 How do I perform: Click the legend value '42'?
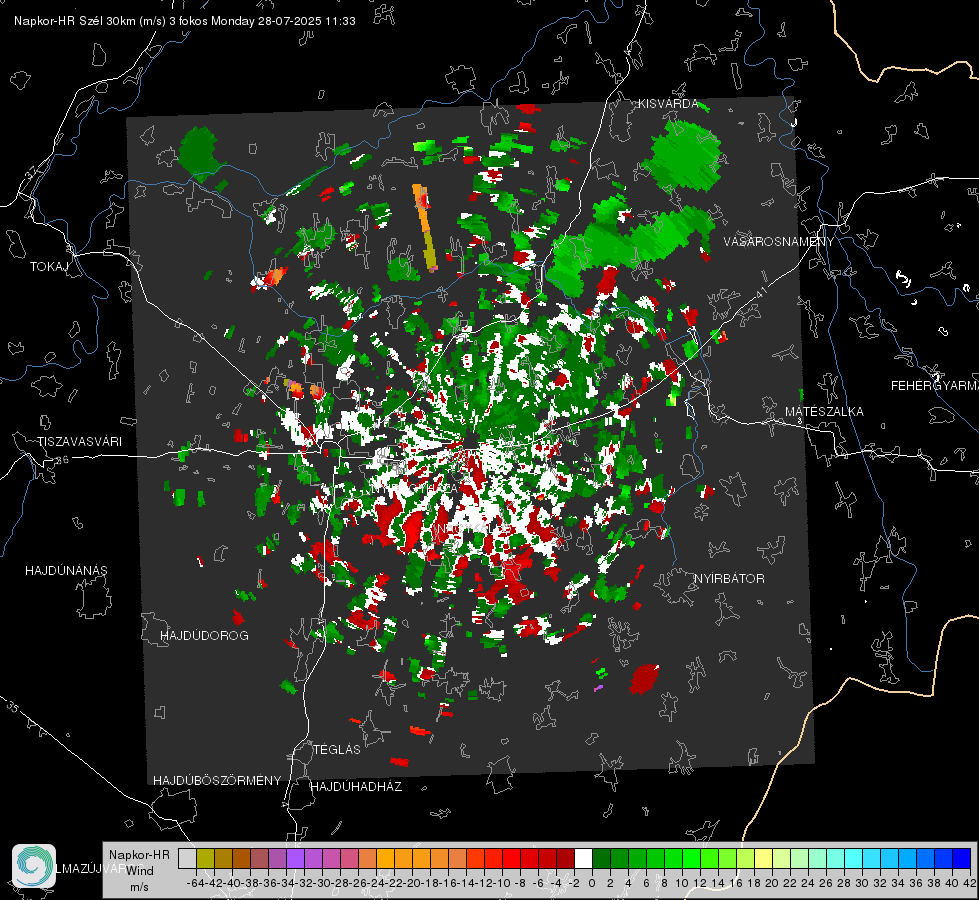pyautogui.click(x=970, y=883)
